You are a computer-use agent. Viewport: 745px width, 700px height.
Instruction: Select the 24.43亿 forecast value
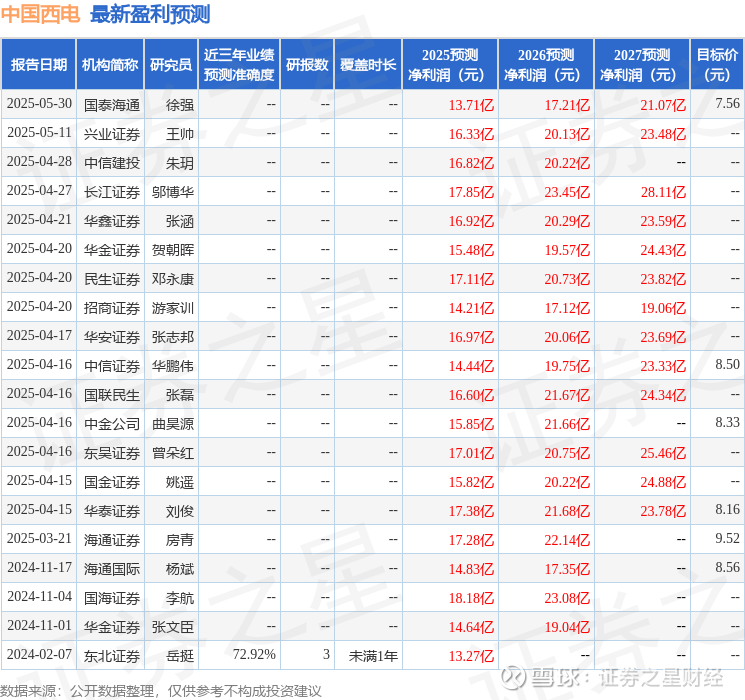coord(663,250)
